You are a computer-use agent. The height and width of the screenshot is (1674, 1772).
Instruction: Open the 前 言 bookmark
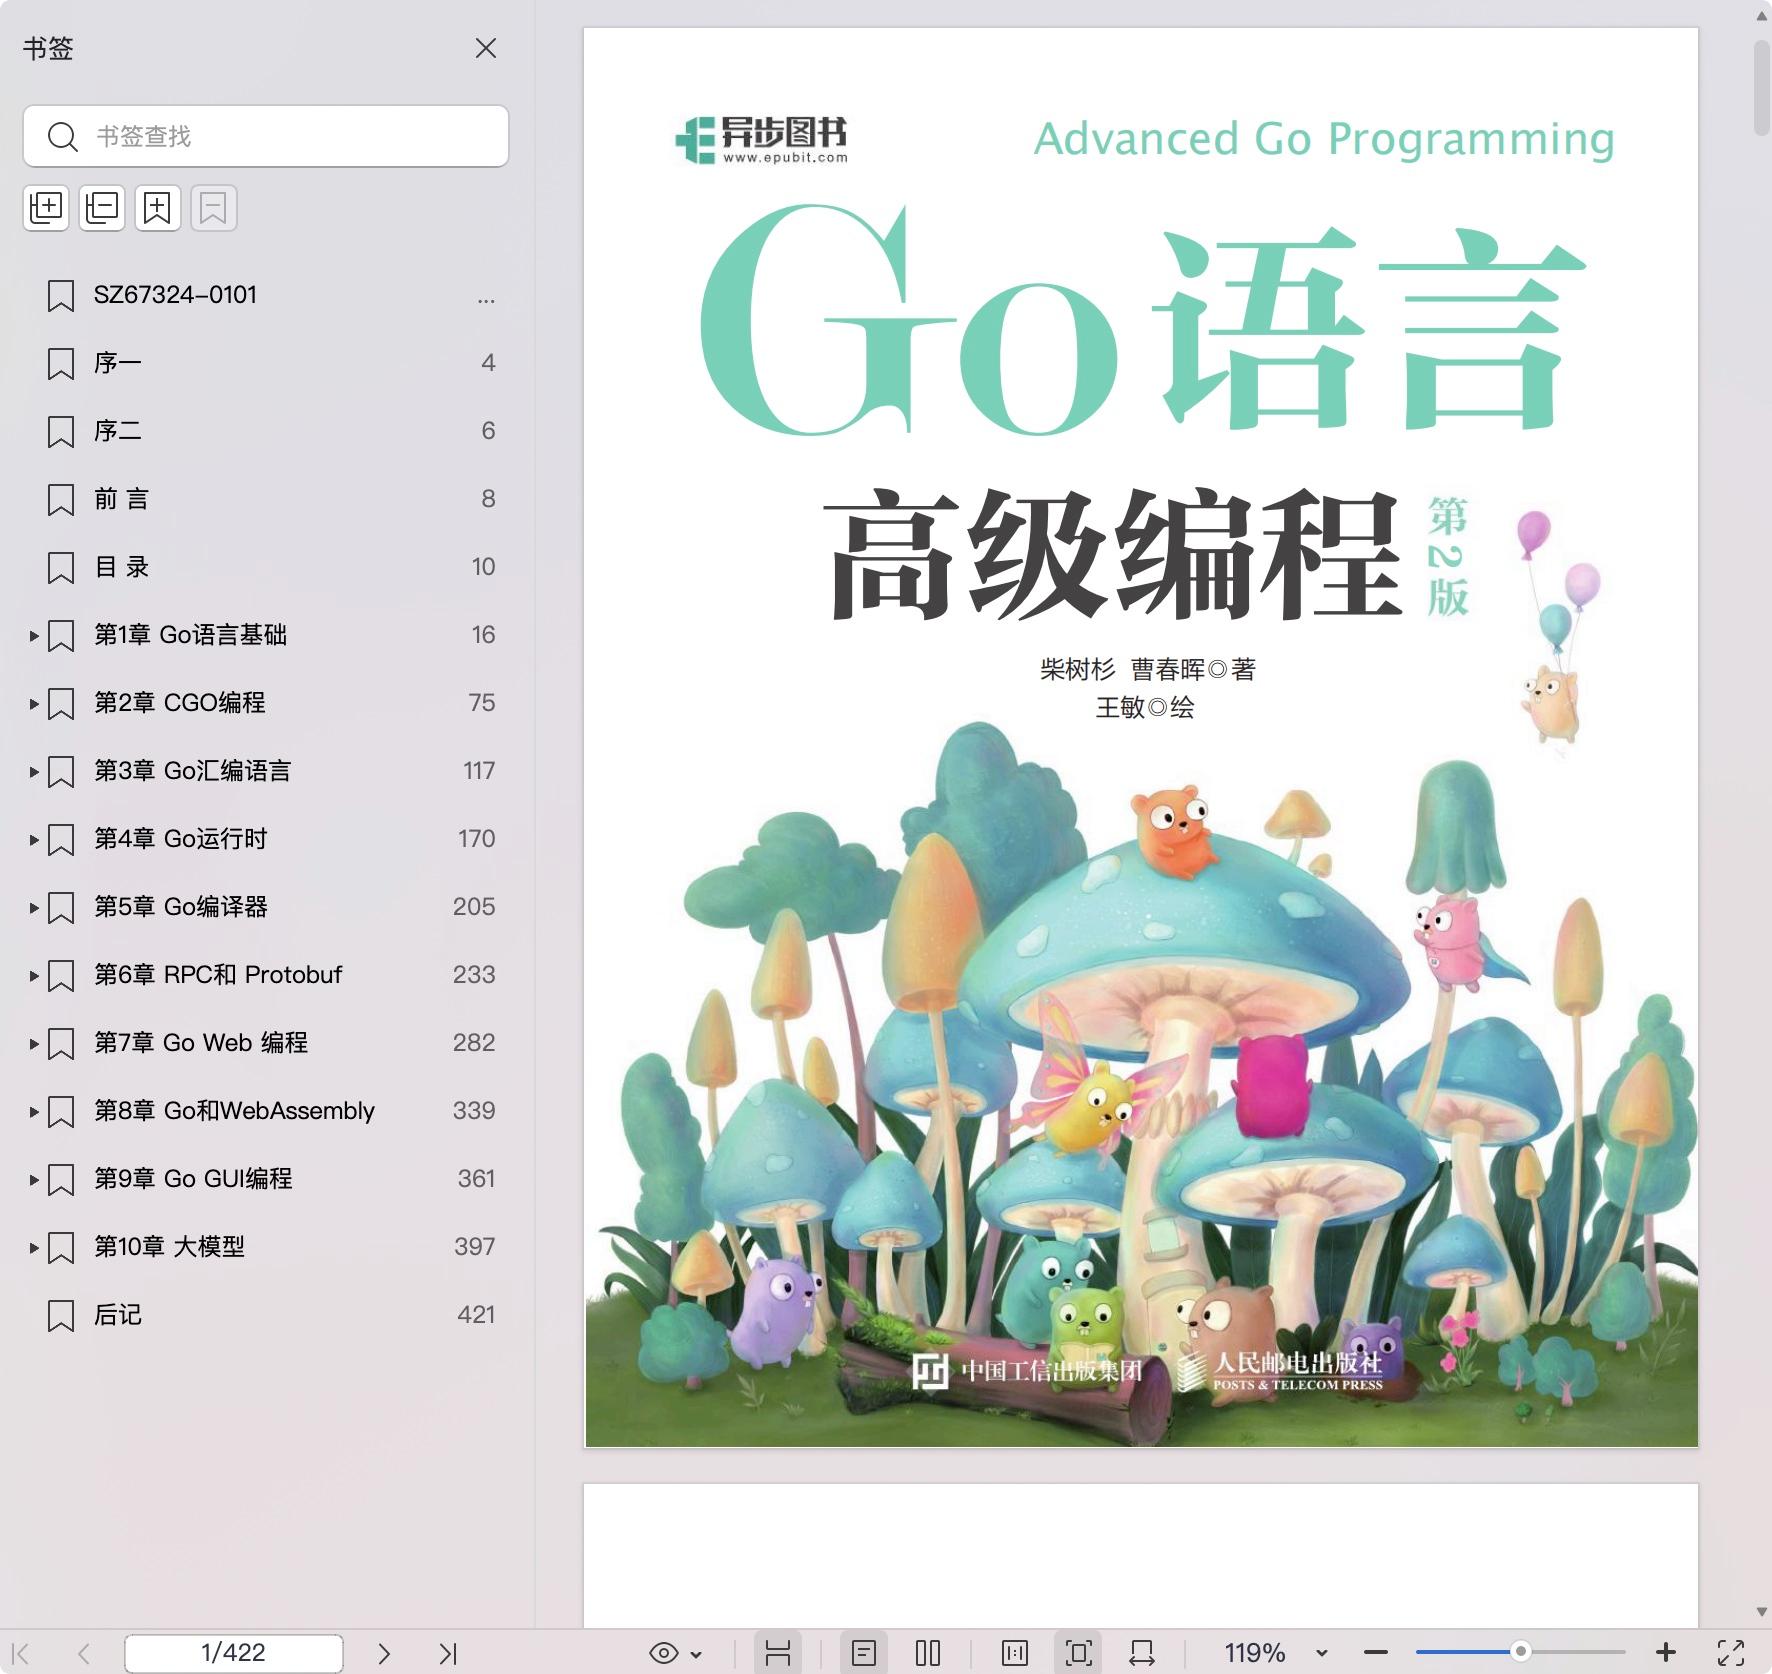122,499
